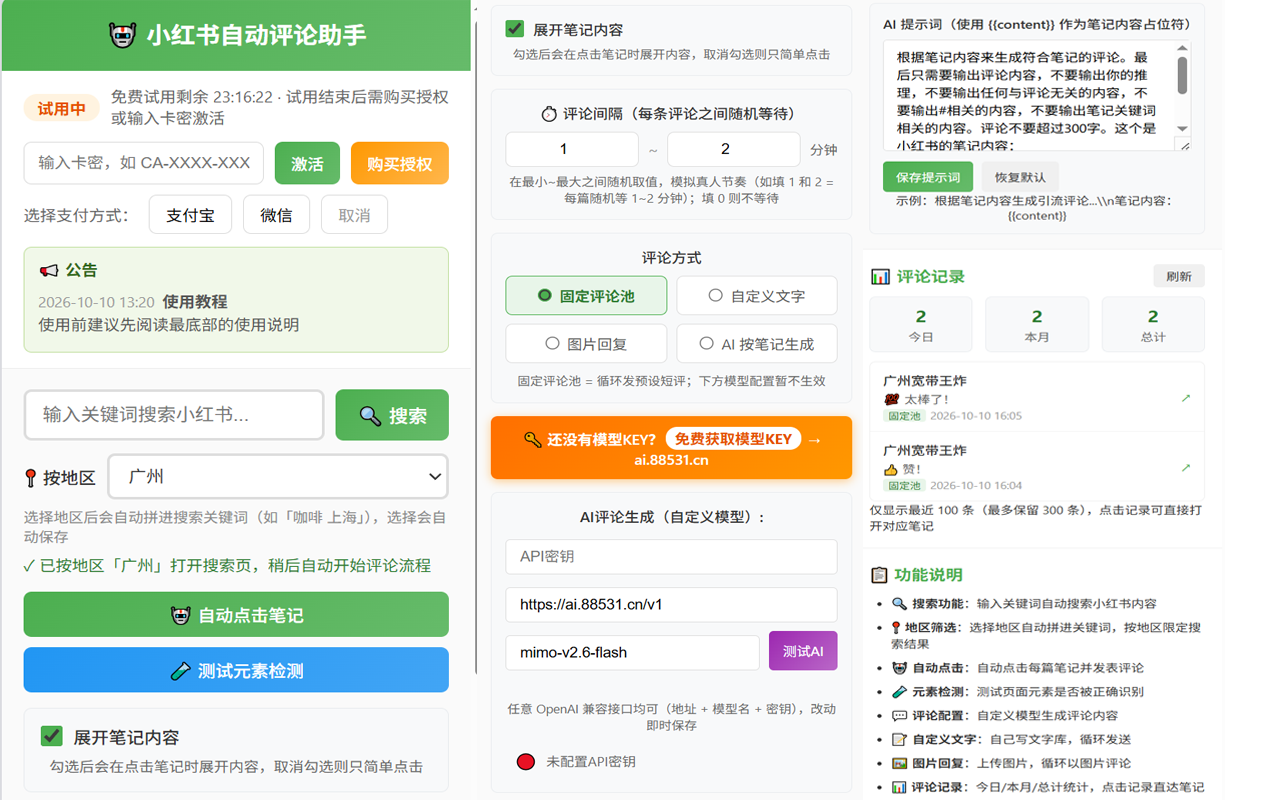Screen dimensions: 1280x800
Task: Choose 微信 payment method
Action: [x=276, y=215]
